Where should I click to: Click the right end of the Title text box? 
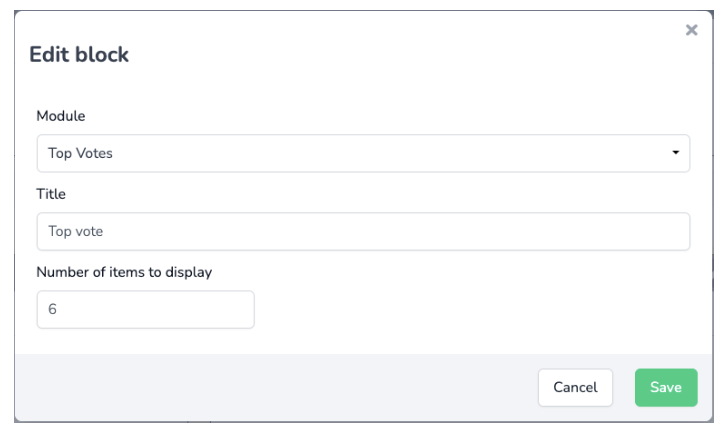[668, 231]
